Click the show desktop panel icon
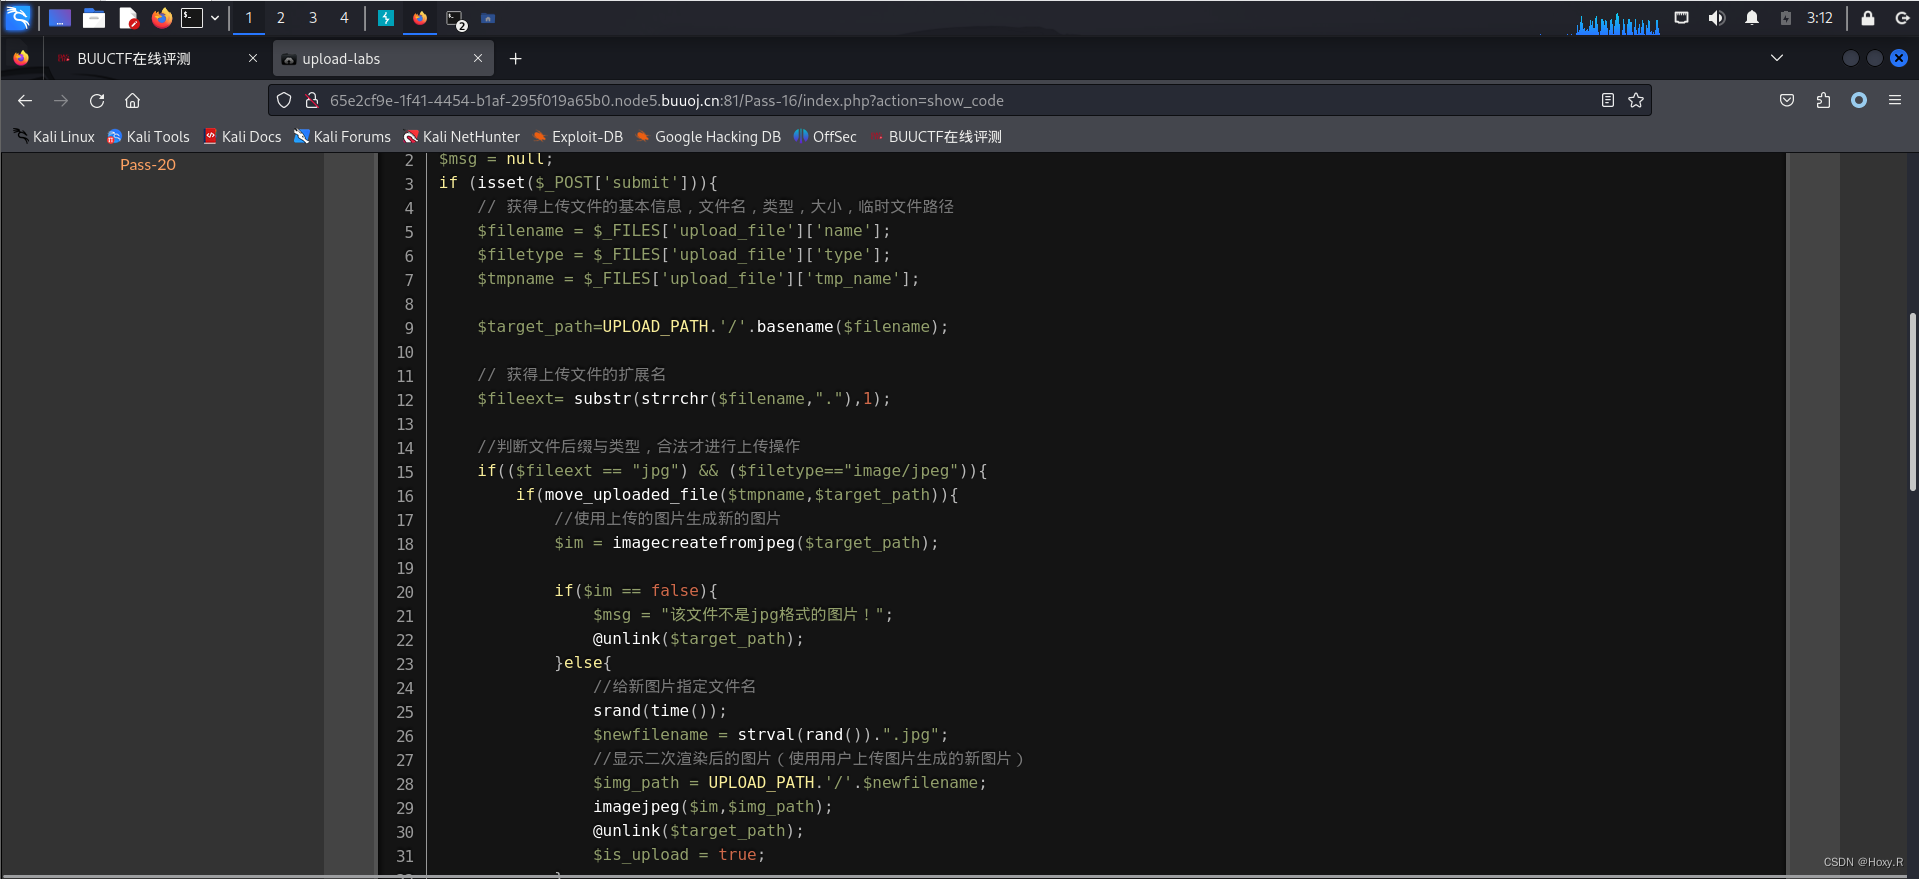 tap(60, 18)
